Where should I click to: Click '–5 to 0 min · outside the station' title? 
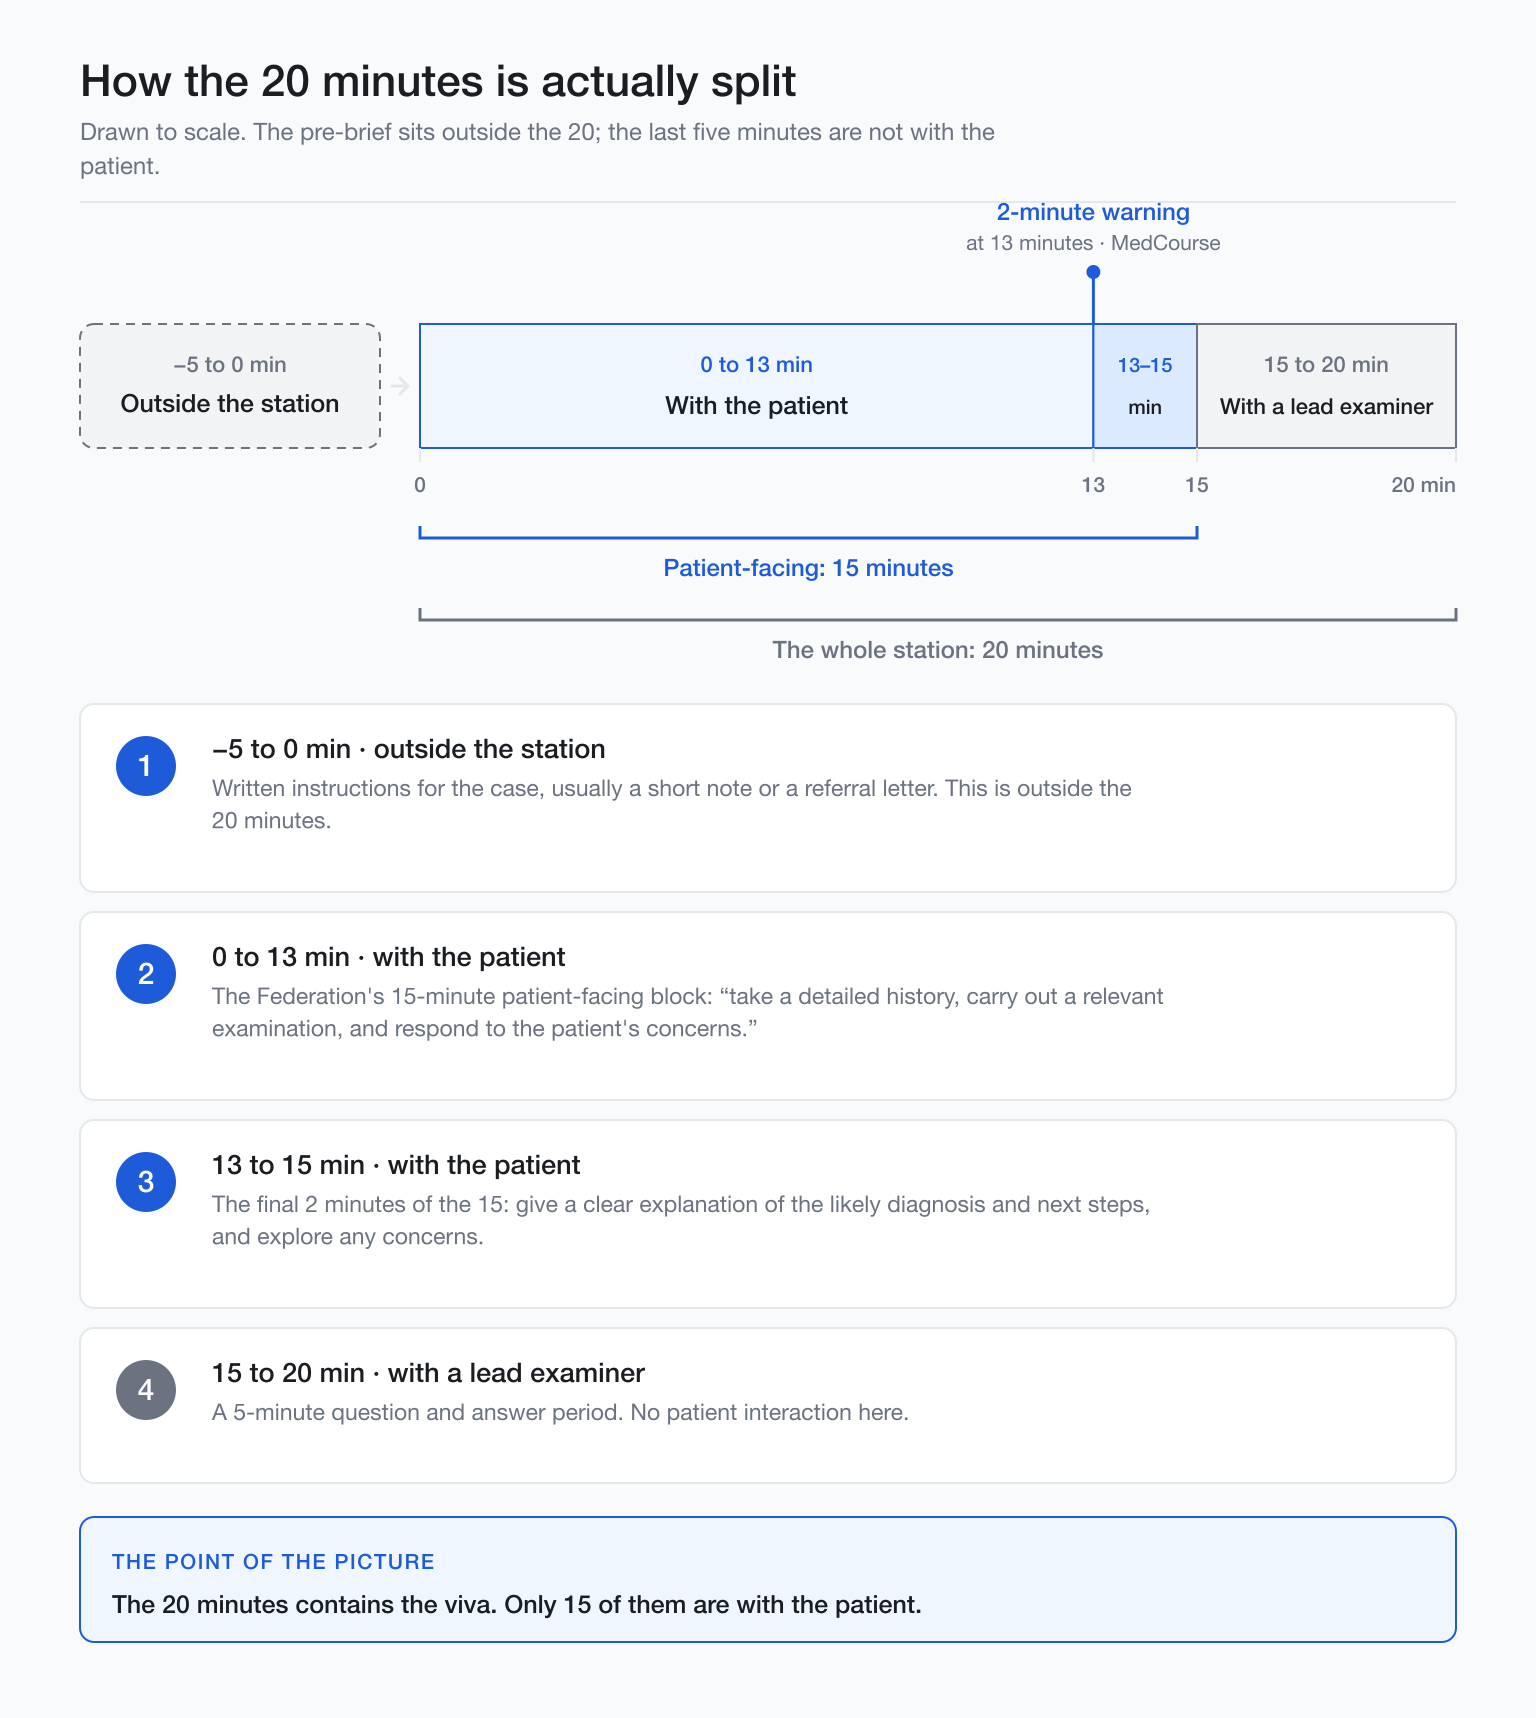408,749
